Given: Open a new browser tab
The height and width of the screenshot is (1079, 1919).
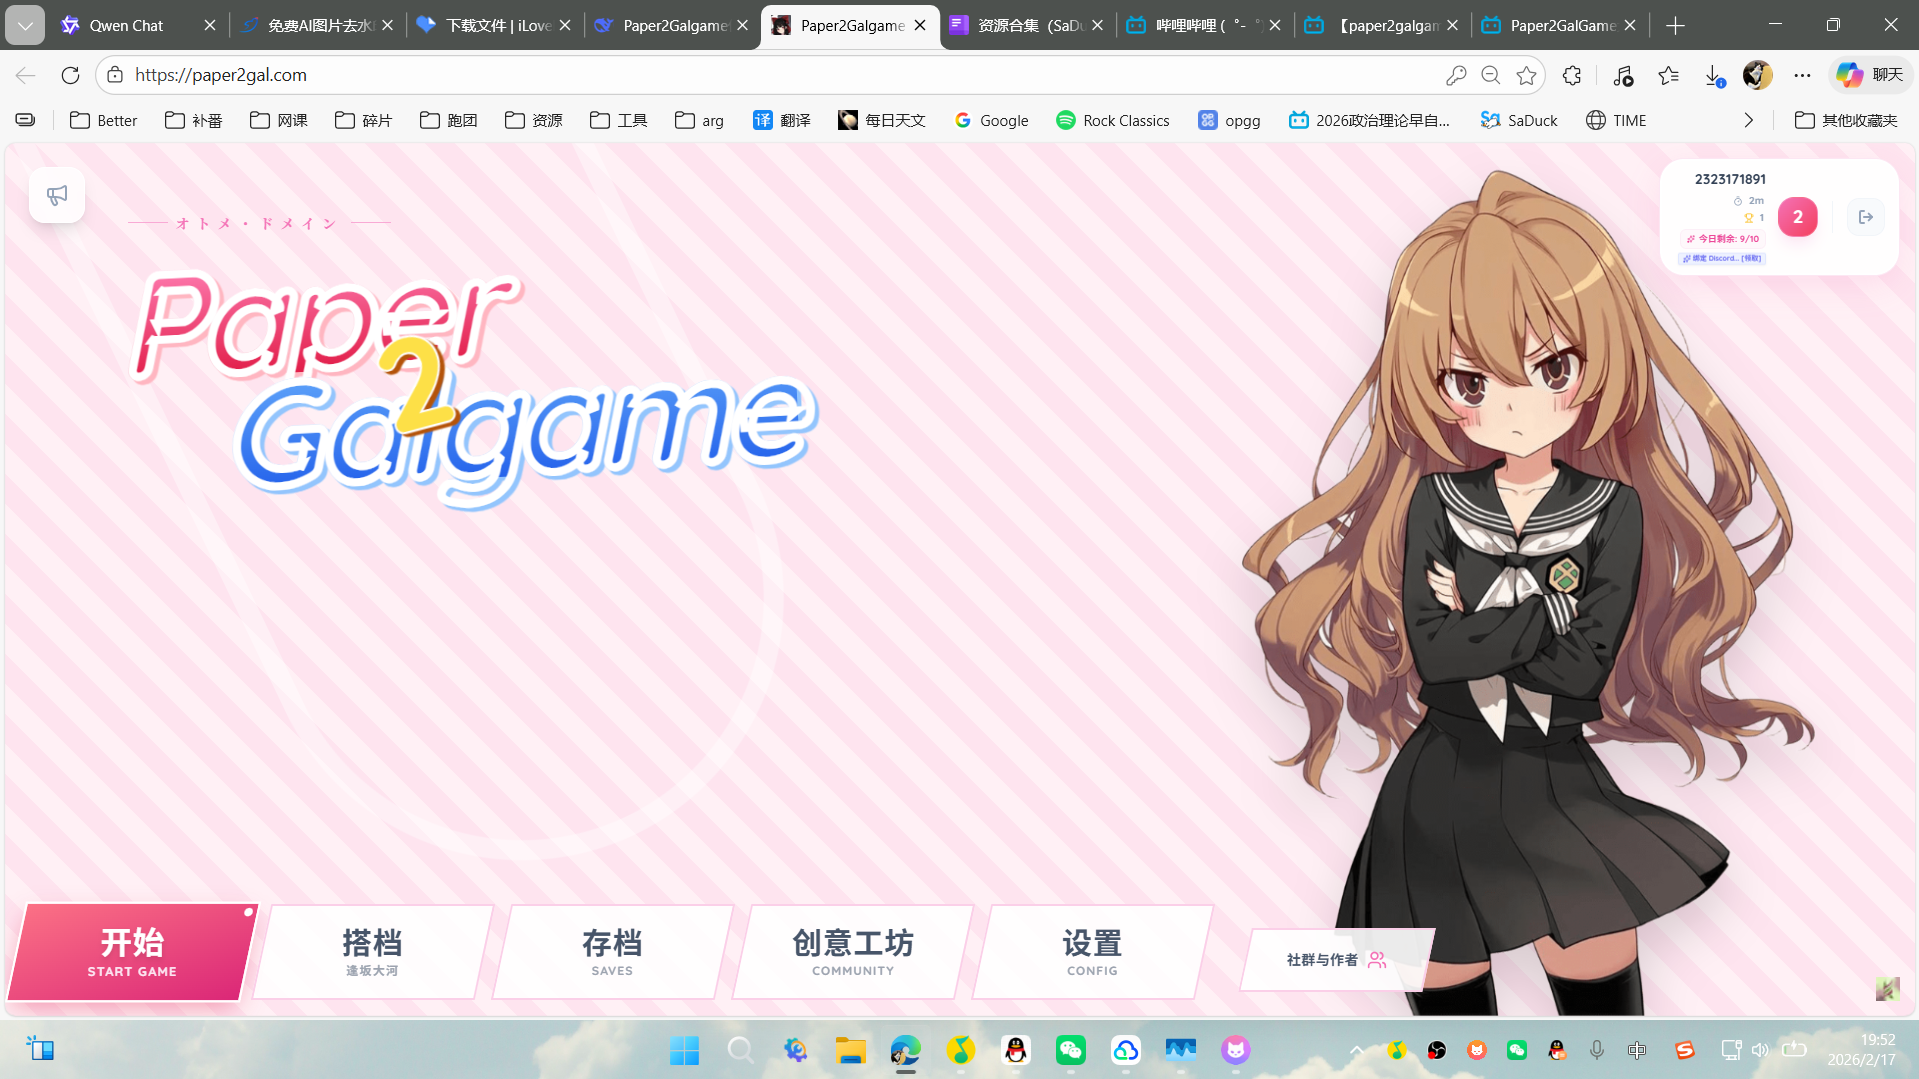Looking at the screenshot, I should tap(1676, 25).
